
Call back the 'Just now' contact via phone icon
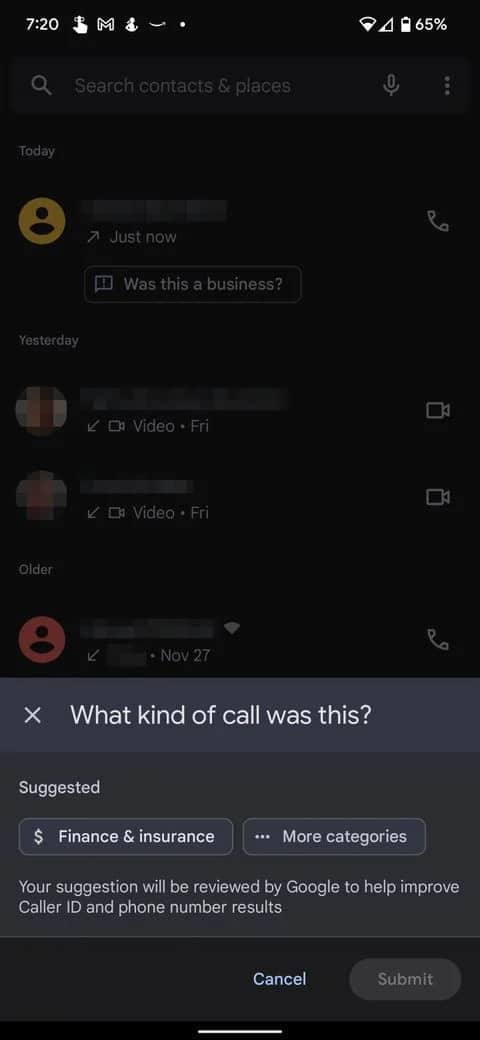click(x=438, y=221)
